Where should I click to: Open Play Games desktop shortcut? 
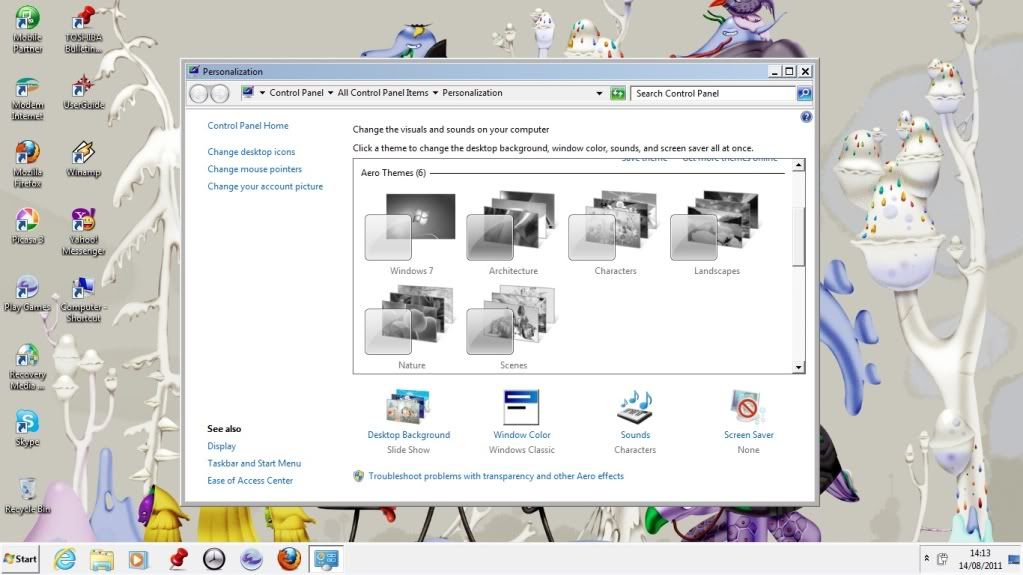click(27, 294)
